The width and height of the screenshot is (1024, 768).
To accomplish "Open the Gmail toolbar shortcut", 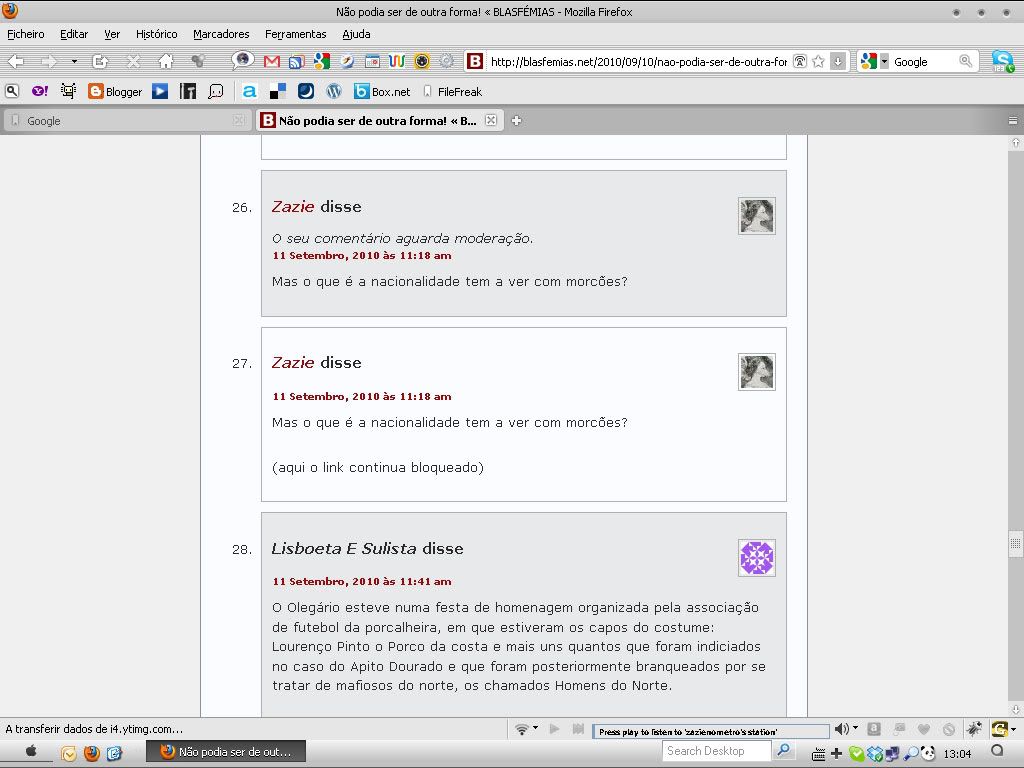I will point(270,61).
